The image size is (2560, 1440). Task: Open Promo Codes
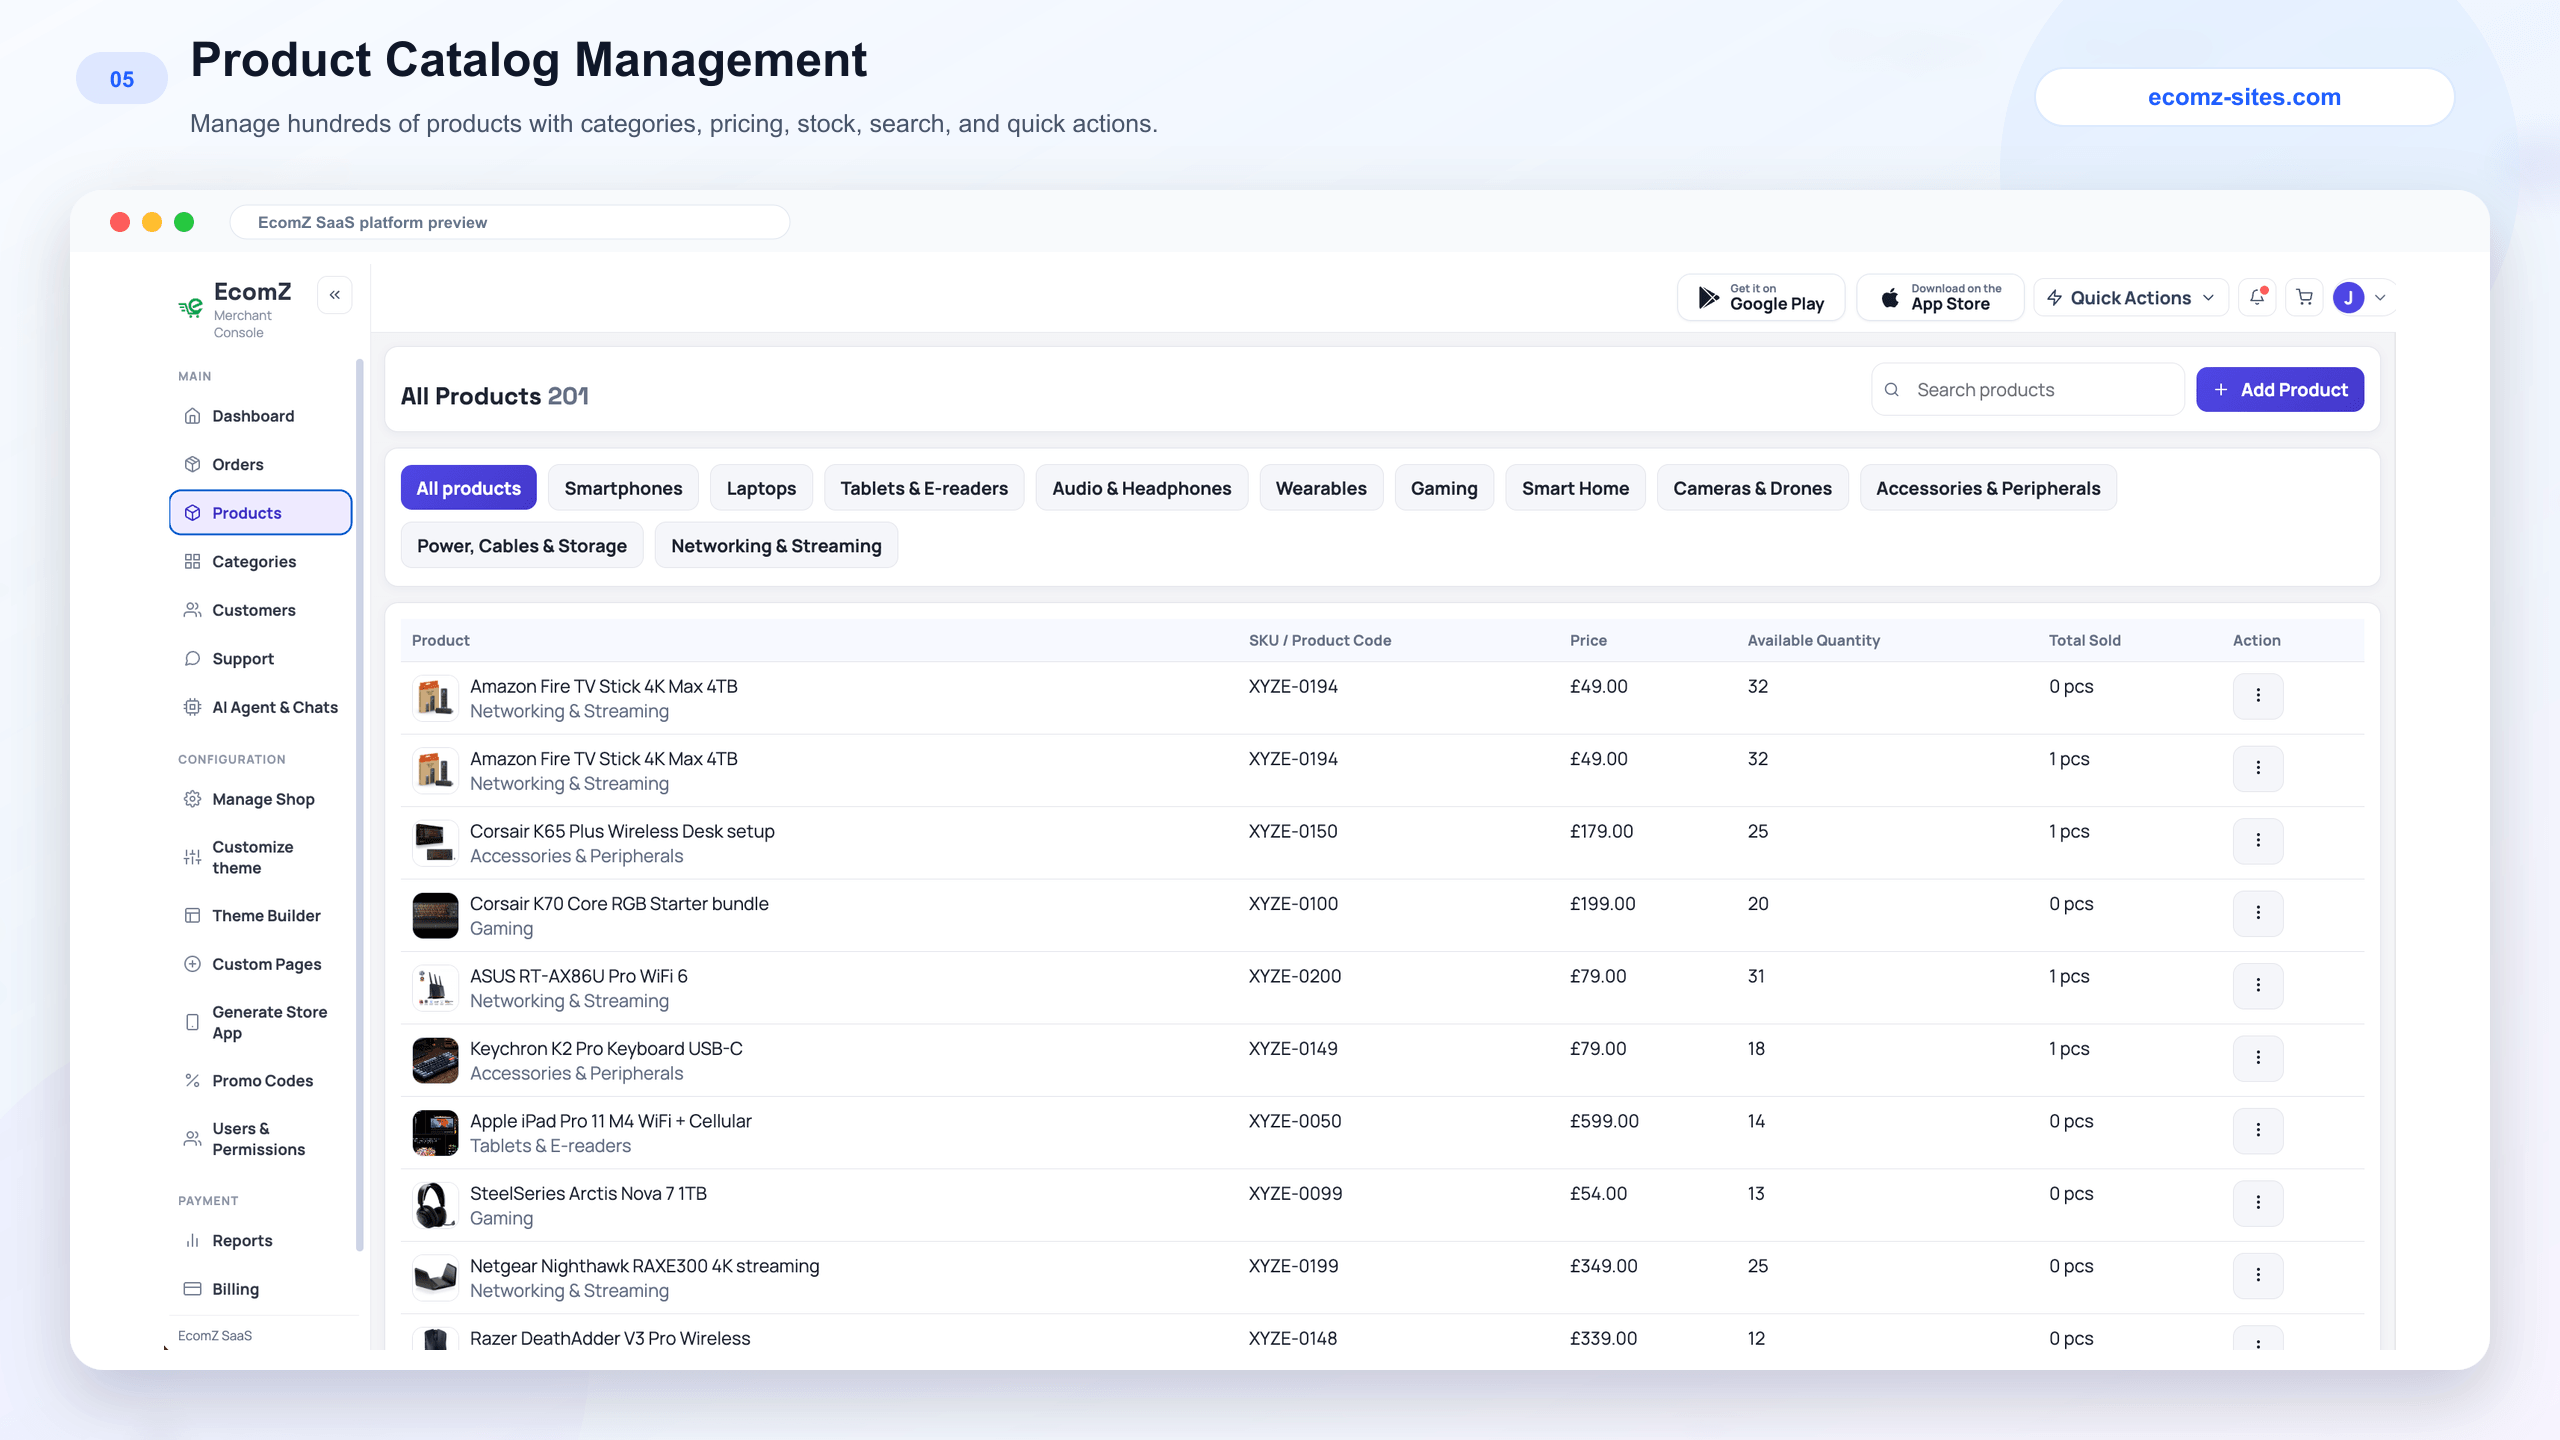point(261,1081)
